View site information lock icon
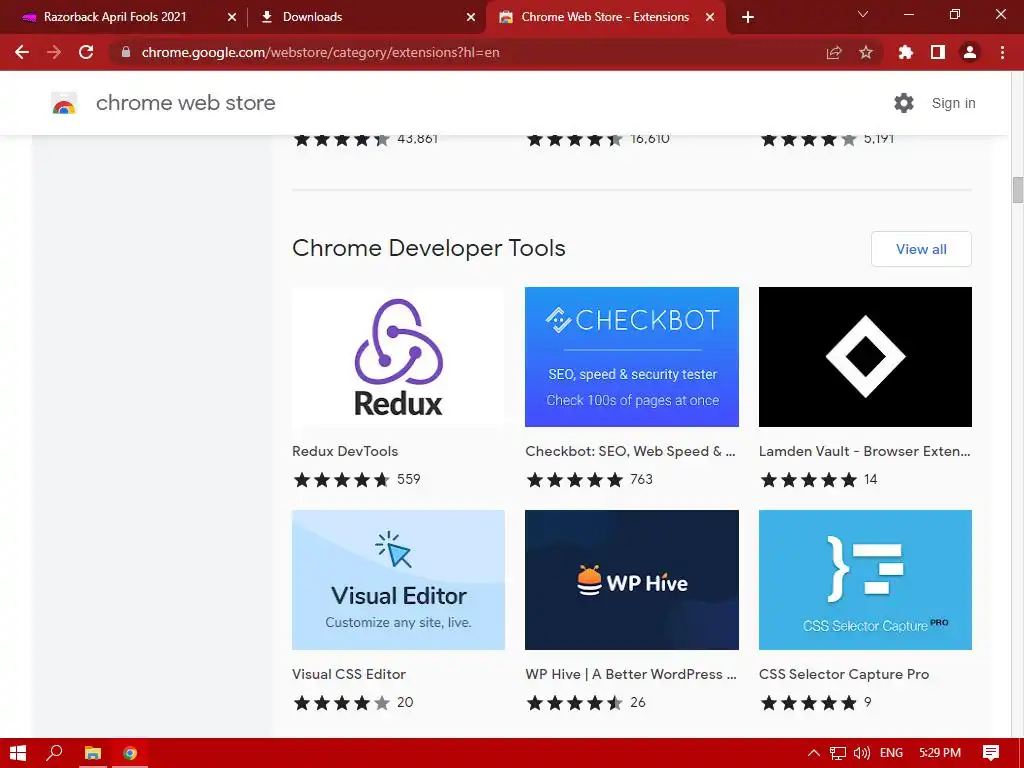1024x768 pixels. tap(126, 52)
